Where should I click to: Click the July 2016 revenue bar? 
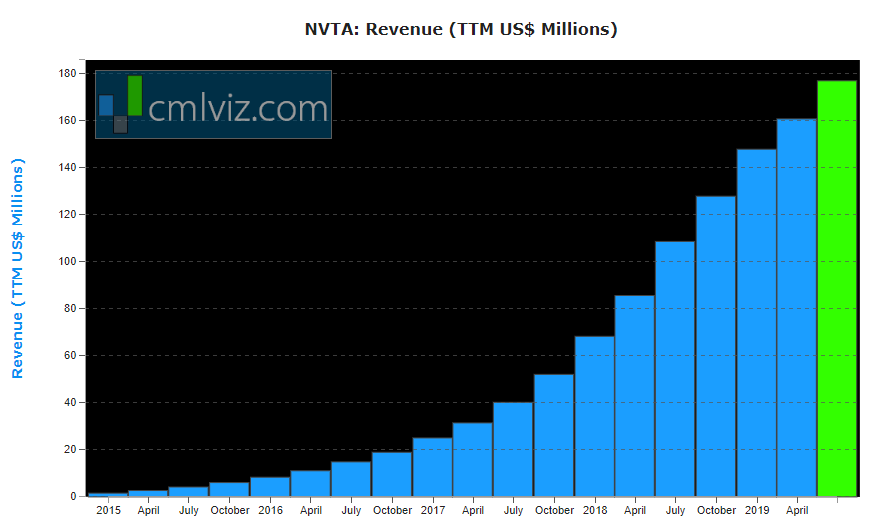(351, 479)
